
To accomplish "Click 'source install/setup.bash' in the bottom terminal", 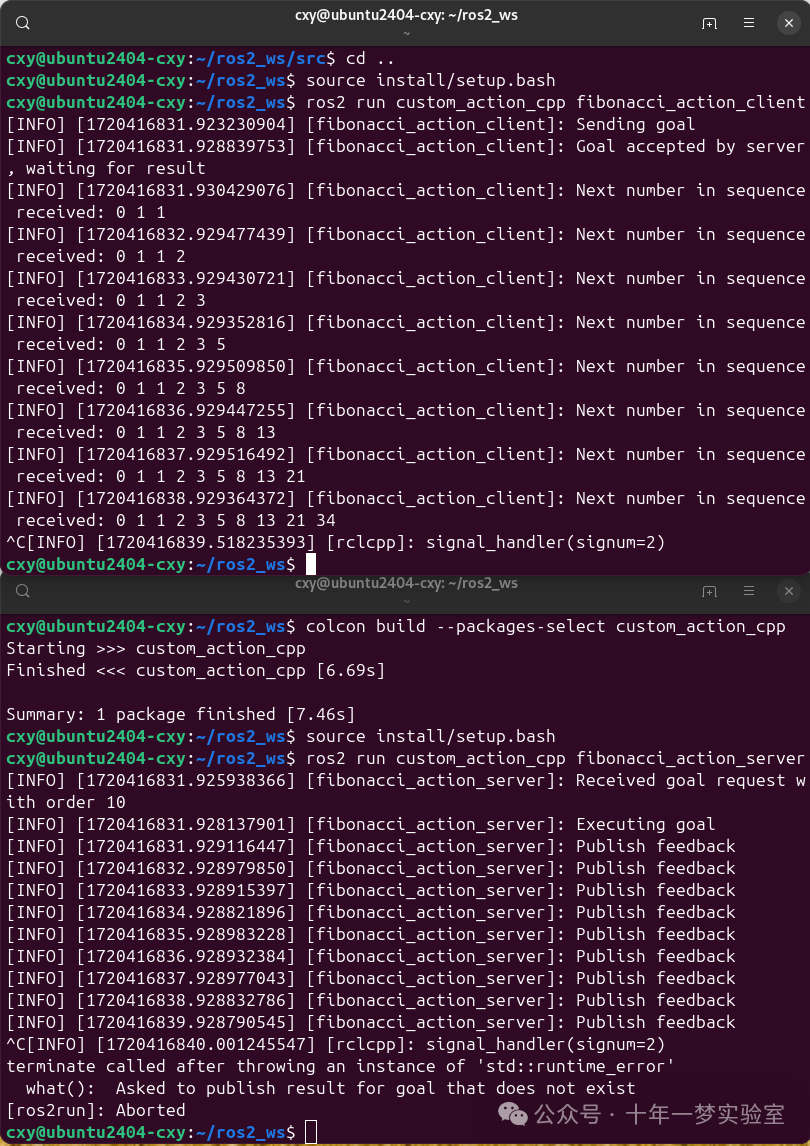I will point(431,736).
